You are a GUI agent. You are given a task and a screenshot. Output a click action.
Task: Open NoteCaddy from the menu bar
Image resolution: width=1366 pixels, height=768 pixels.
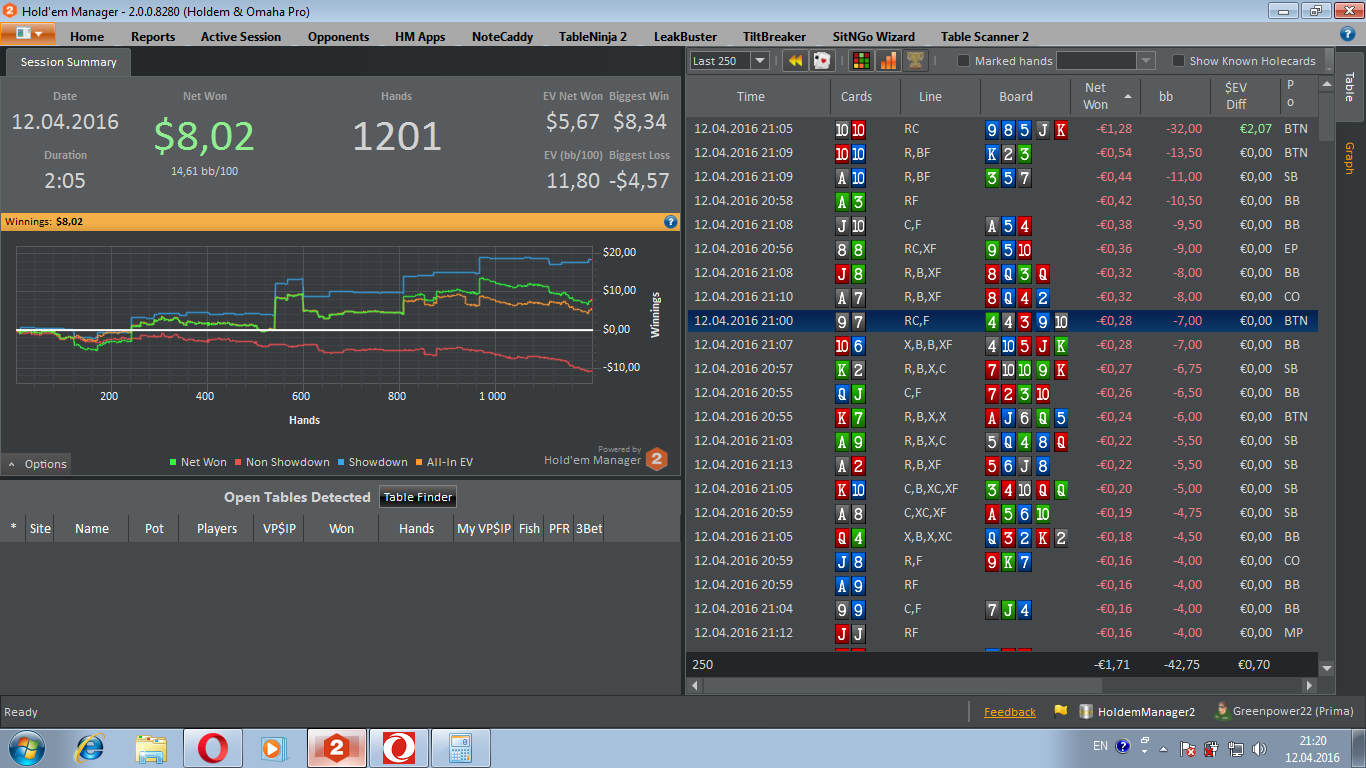[x=502, y=36]
